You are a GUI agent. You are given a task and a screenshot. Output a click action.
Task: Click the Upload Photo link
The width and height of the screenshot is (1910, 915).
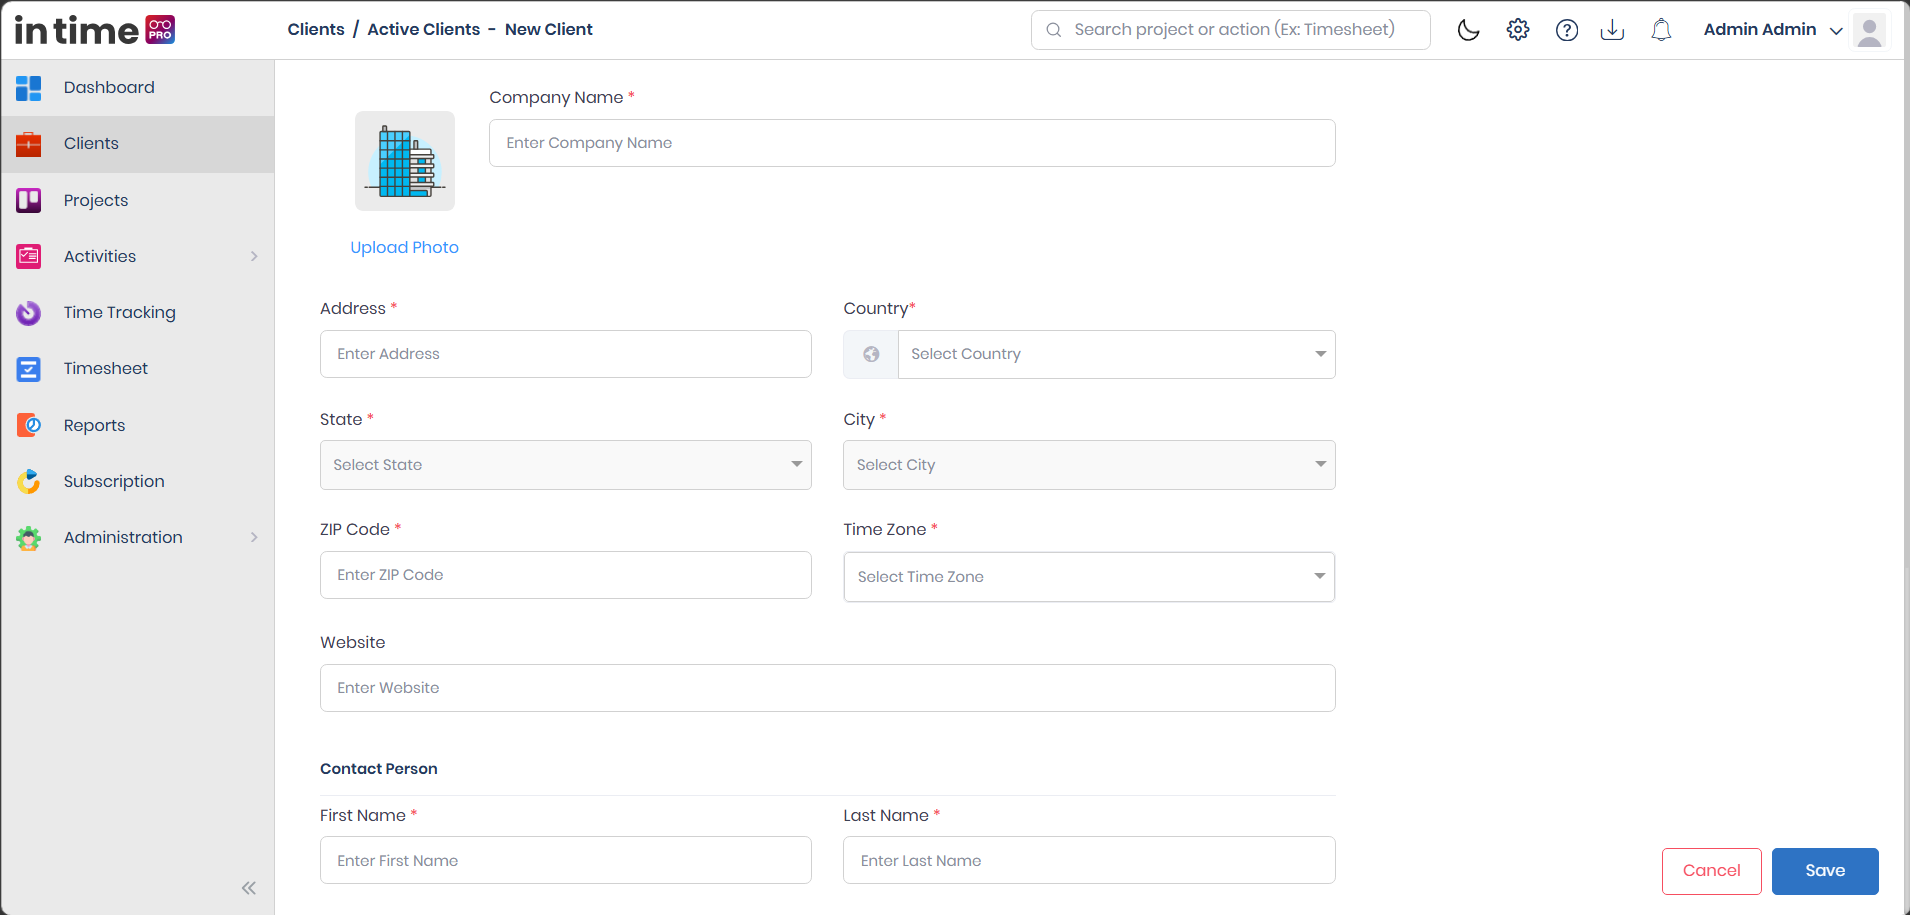[x=404, y=247]
